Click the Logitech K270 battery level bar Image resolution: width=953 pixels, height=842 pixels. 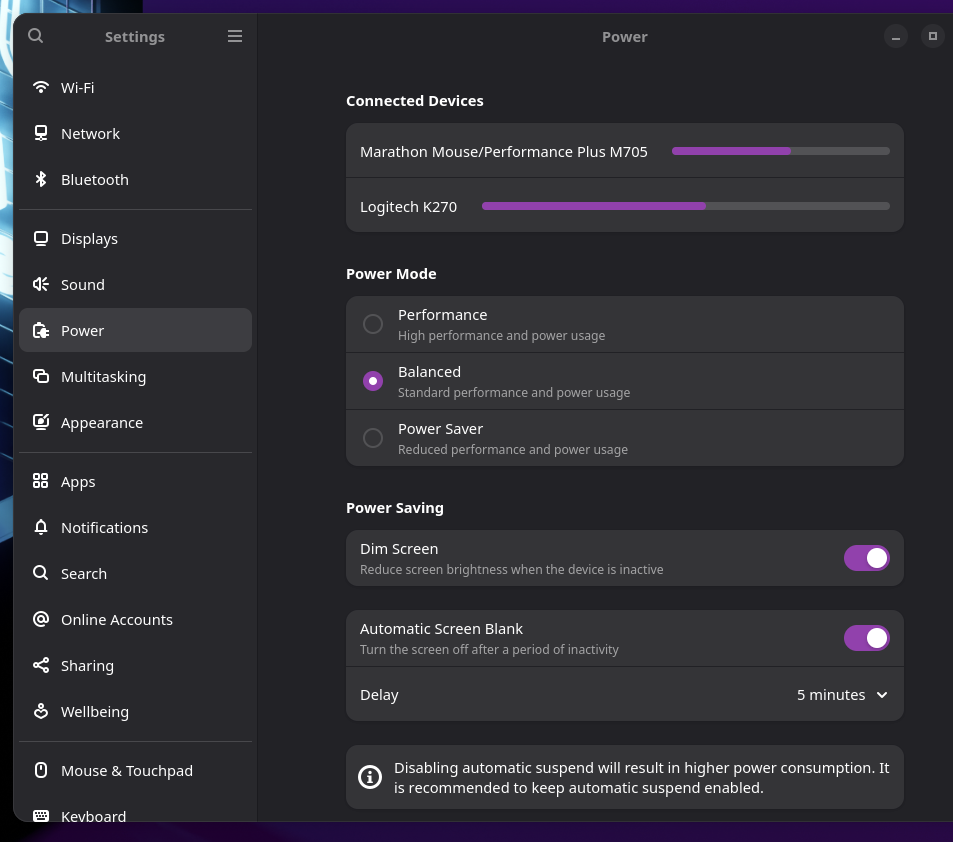(685, 206)
